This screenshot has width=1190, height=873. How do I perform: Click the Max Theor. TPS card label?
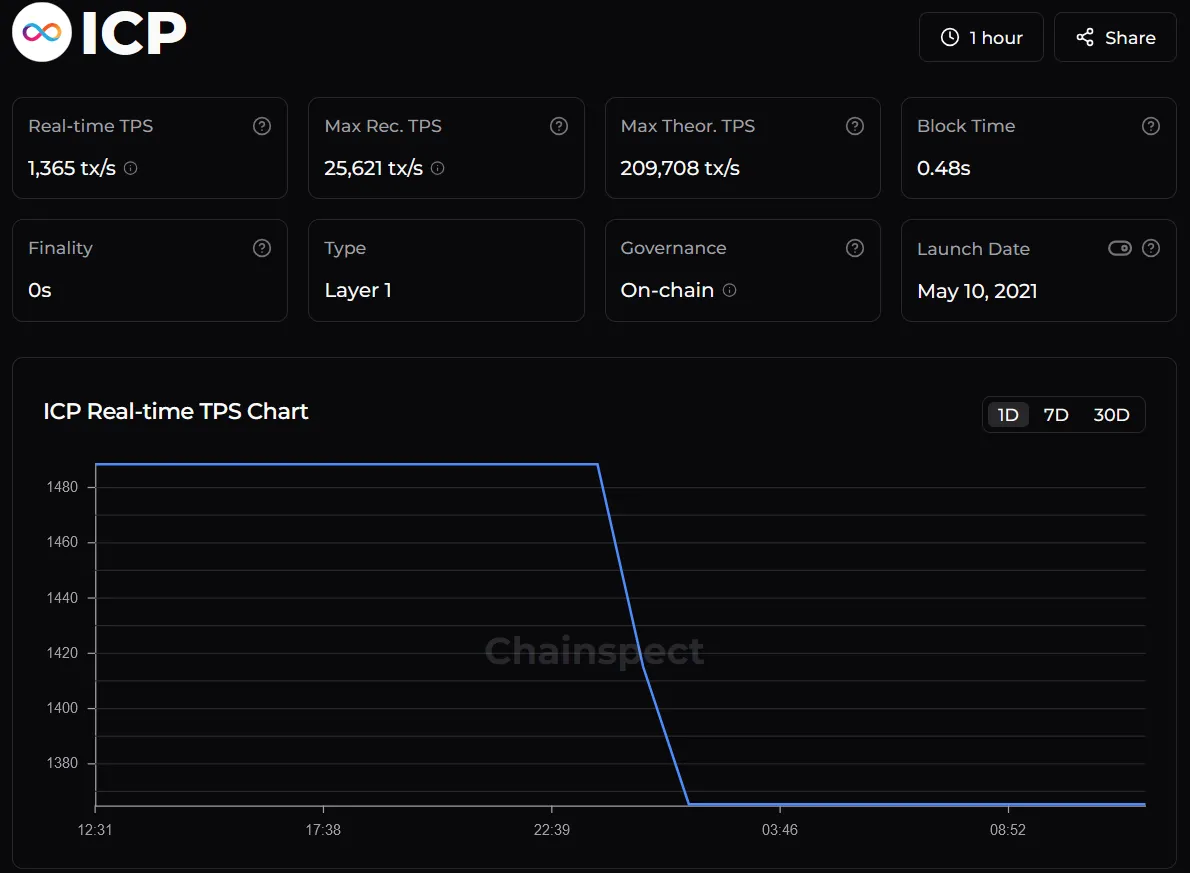(688, 126)
